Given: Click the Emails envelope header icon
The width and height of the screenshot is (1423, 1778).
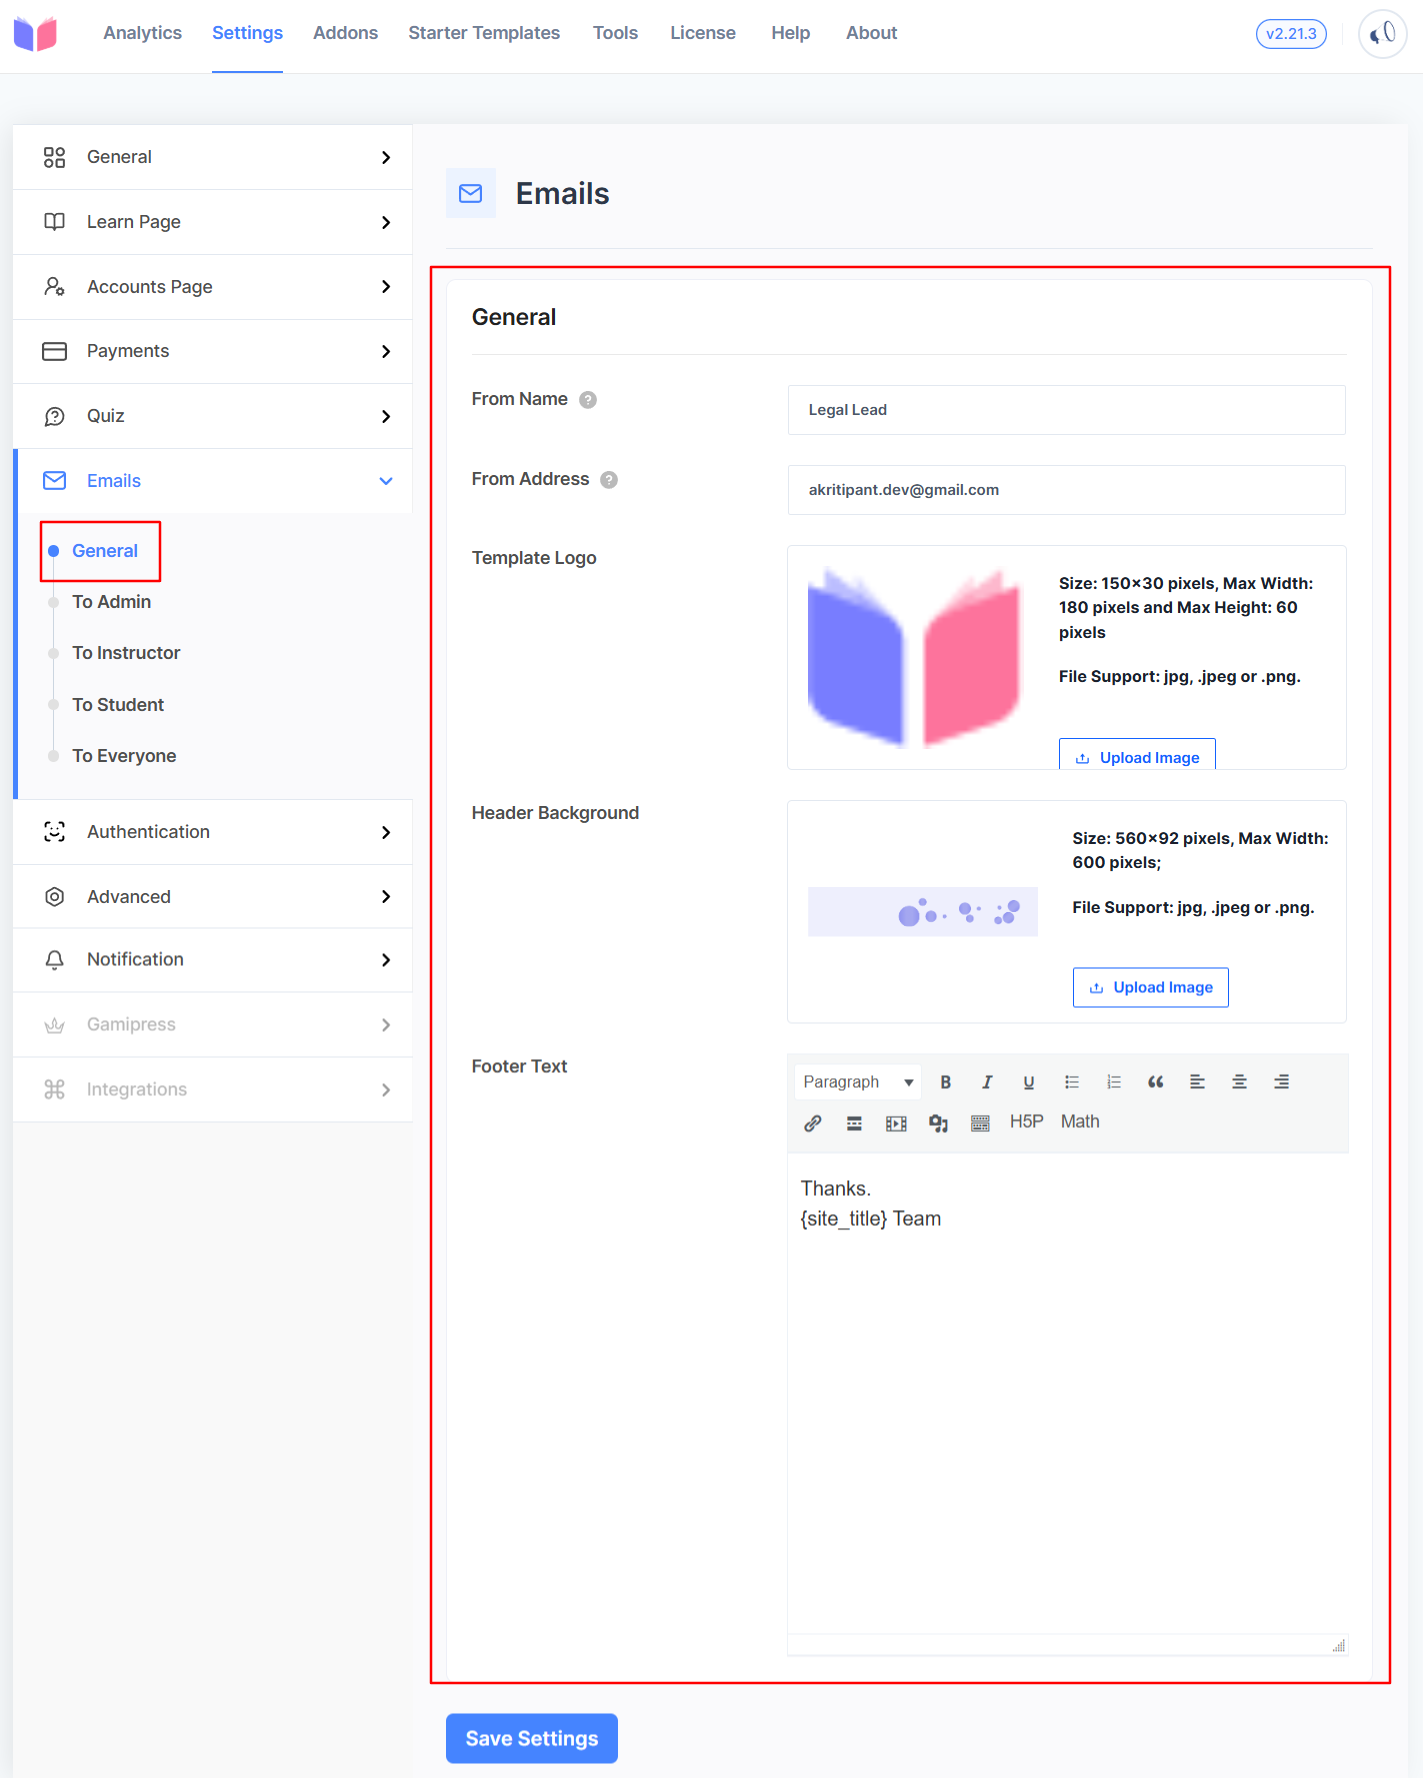Looking at the screenshot, I should (x=470, y=193).
